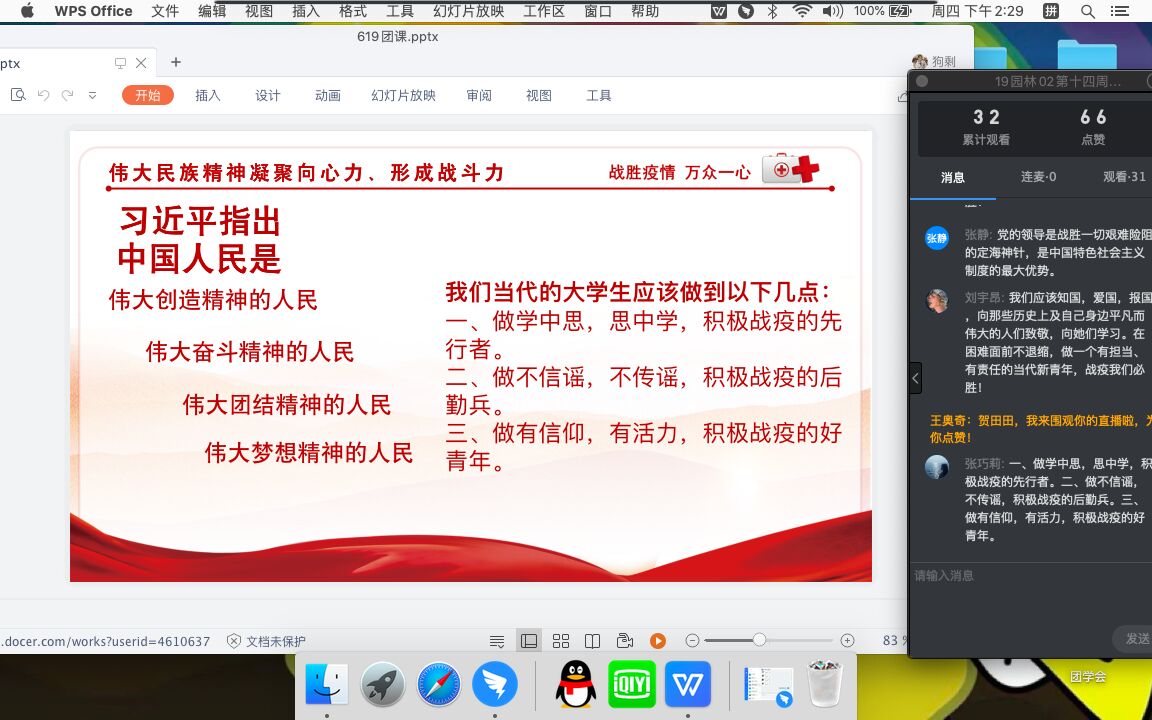
Task: Click the orange slideshow play button
Action: 657,641
